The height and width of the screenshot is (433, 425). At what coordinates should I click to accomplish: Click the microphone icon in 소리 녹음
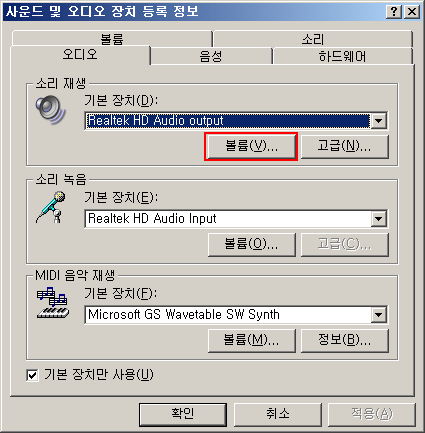[x=51, y=207]
